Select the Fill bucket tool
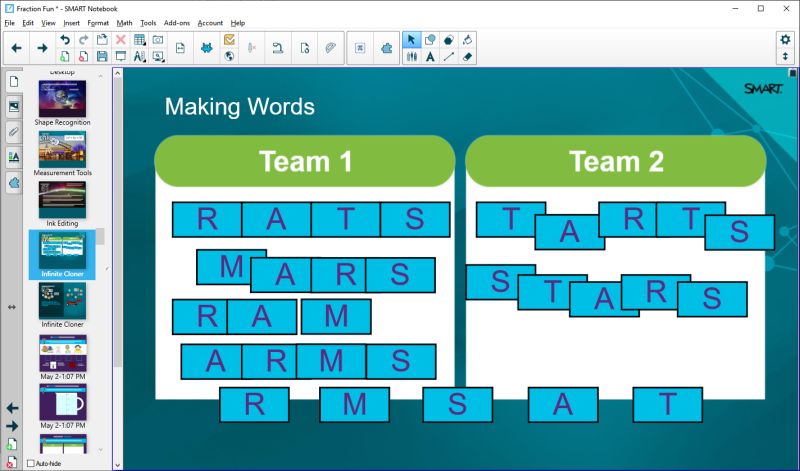Viewport: 800px width, 471px height. pos(467,40)
